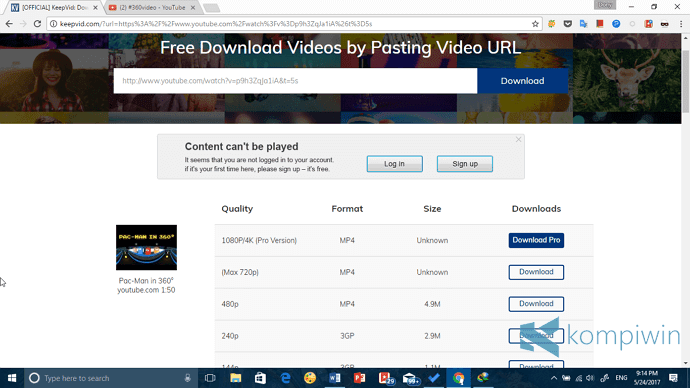Click the video URL input field

(295, 81)
